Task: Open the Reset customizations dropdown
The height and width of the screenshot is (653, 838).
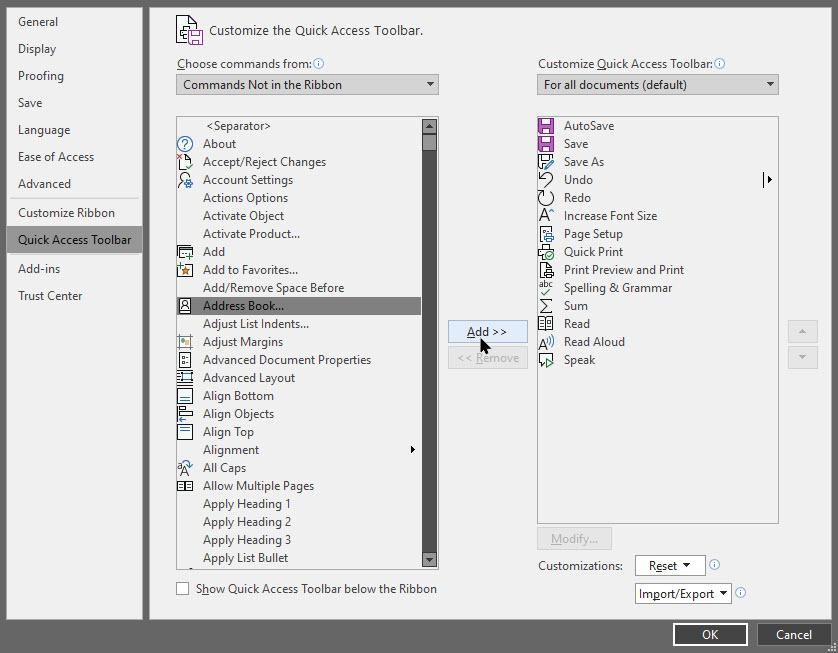Action: [x=670, y=566]
